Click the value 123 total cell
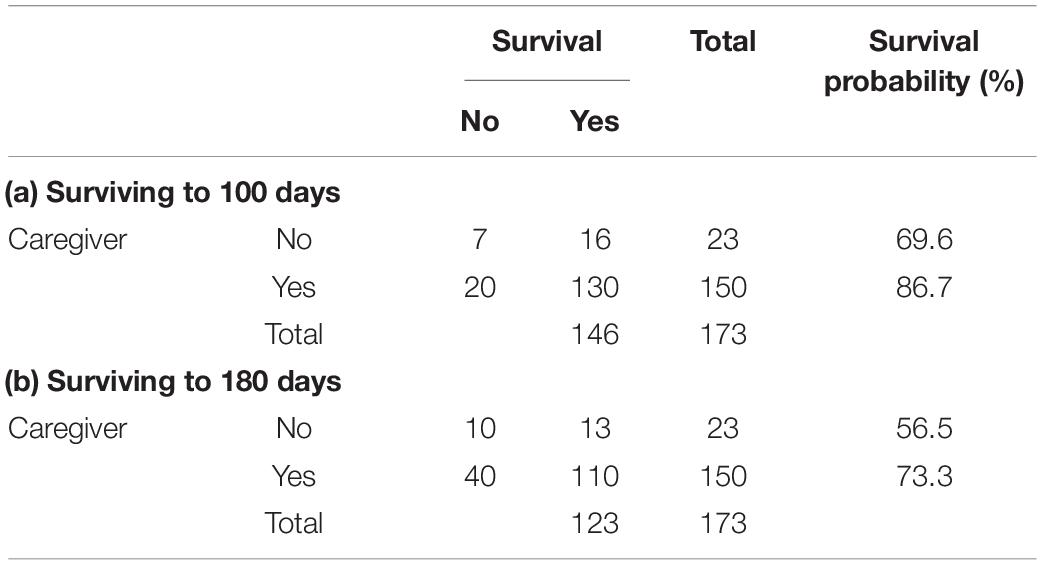The image size is (1042, 565). click(595, 522)
